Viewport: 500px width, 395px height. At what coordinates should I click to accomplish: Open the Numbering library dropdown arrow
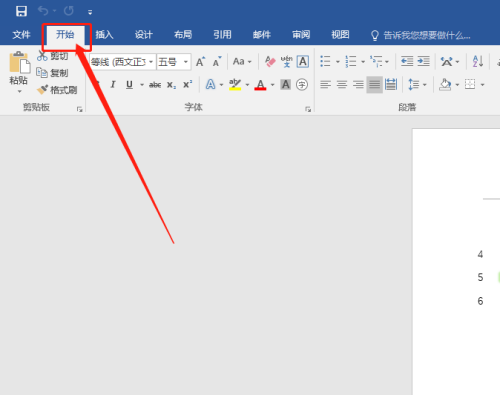[363, 62]
